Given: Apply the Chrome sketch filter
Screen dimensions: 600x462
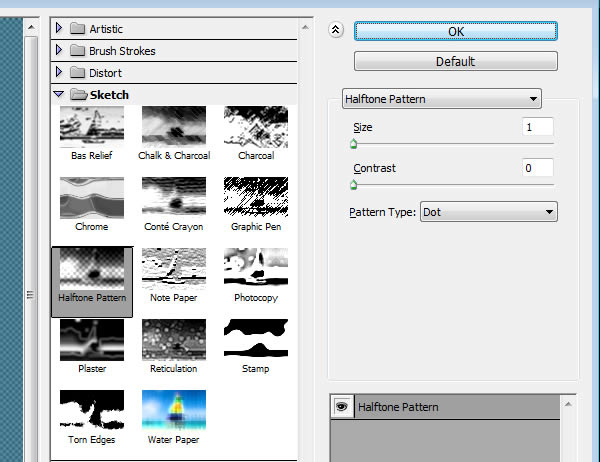Looking at the screenshot, I should 92,198.
